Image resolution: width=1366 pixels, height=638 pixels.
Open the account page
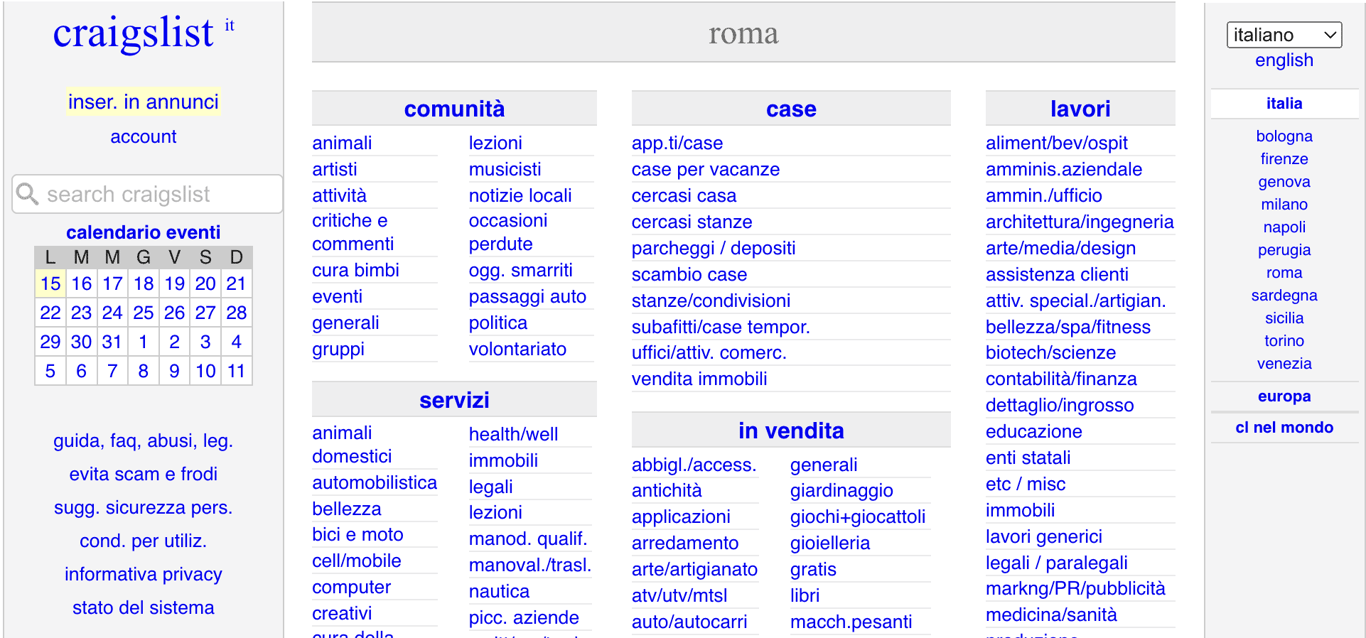[x=143, y=136]
